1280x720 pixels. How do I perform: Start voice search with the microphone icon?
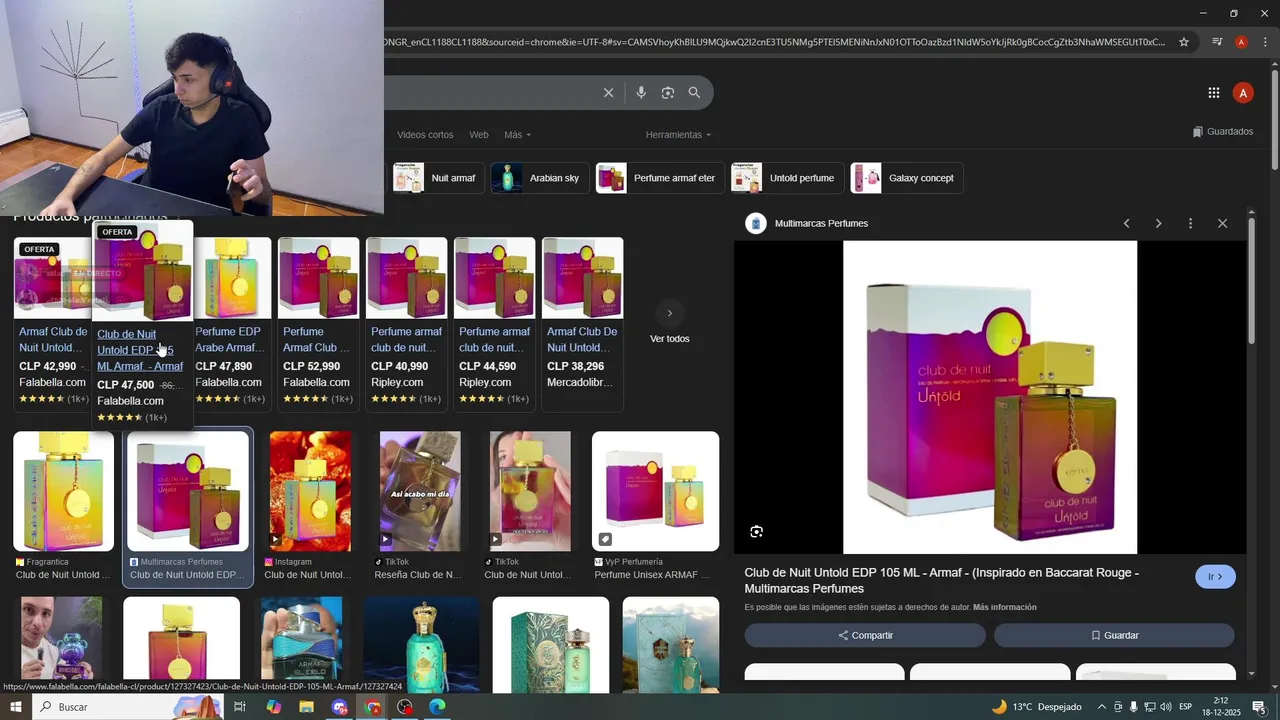[641, 93]
